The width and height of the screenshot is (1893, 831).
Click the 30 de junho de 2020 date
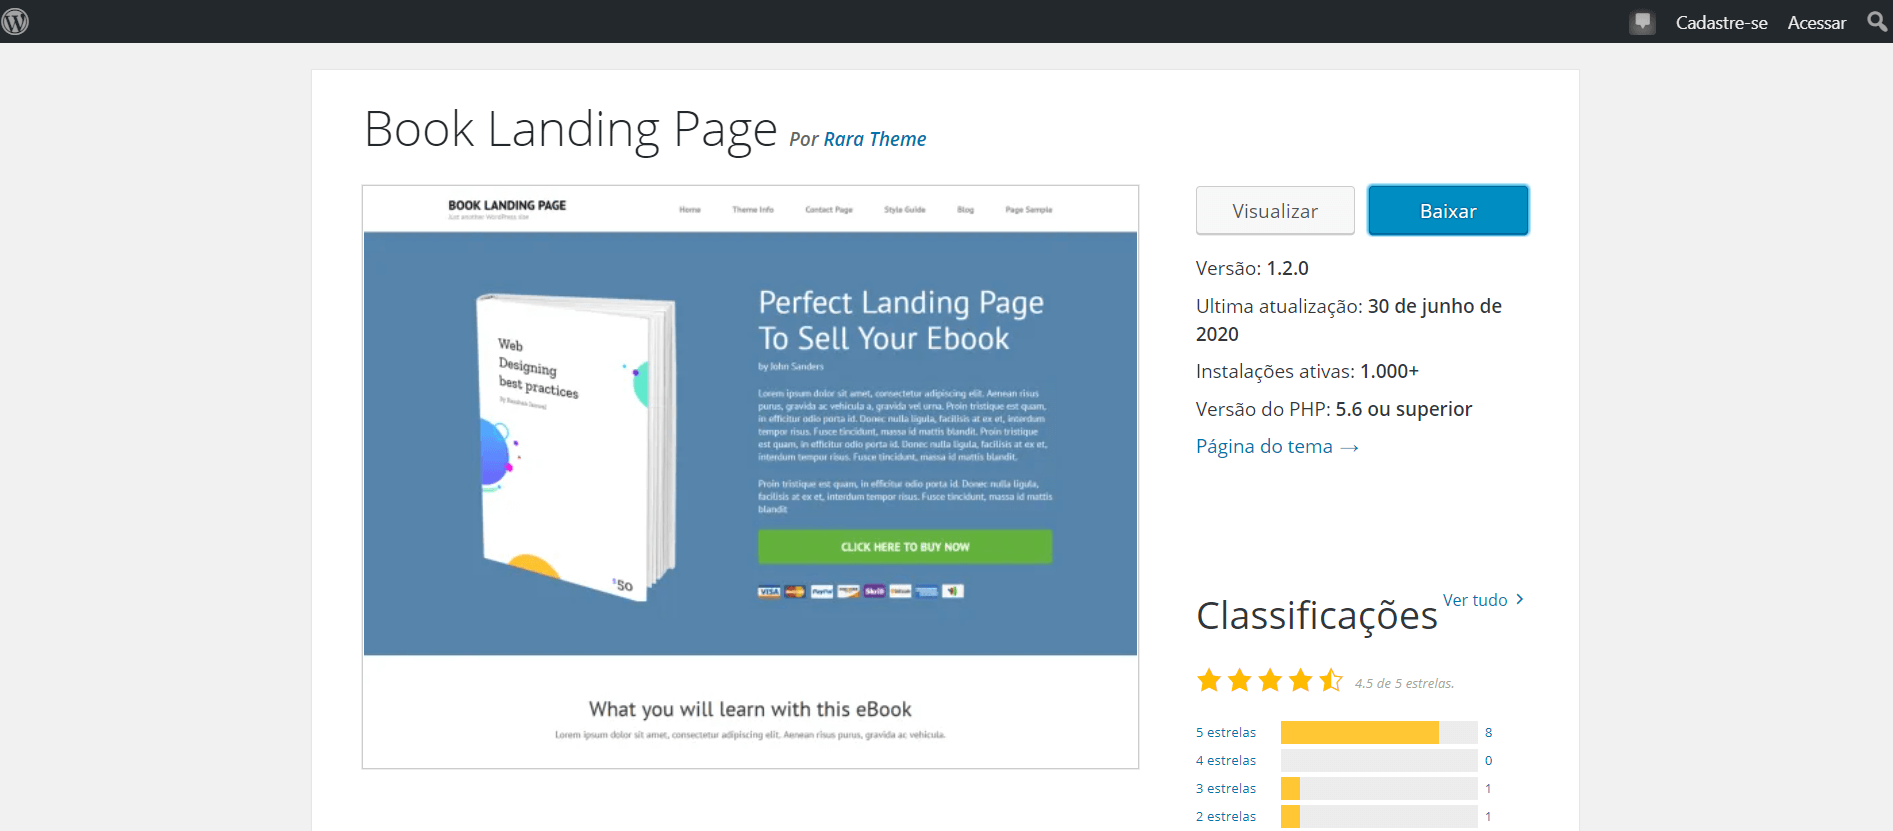click(x=1349, y=320)
